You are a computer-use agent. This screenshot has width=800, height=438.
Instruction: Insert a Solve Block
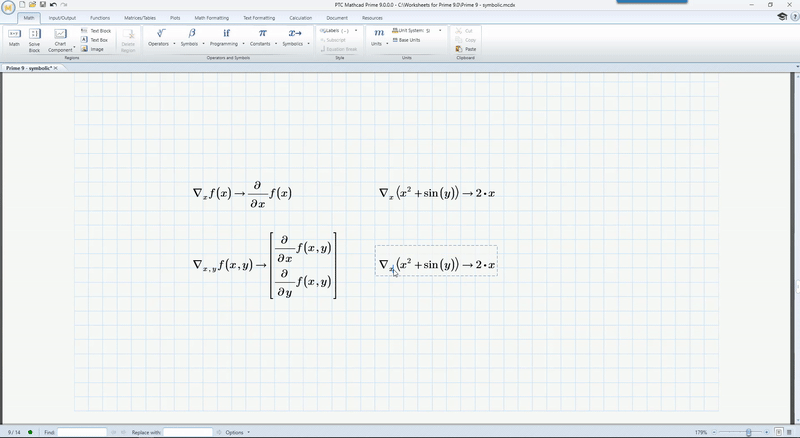tap(35, 38)
